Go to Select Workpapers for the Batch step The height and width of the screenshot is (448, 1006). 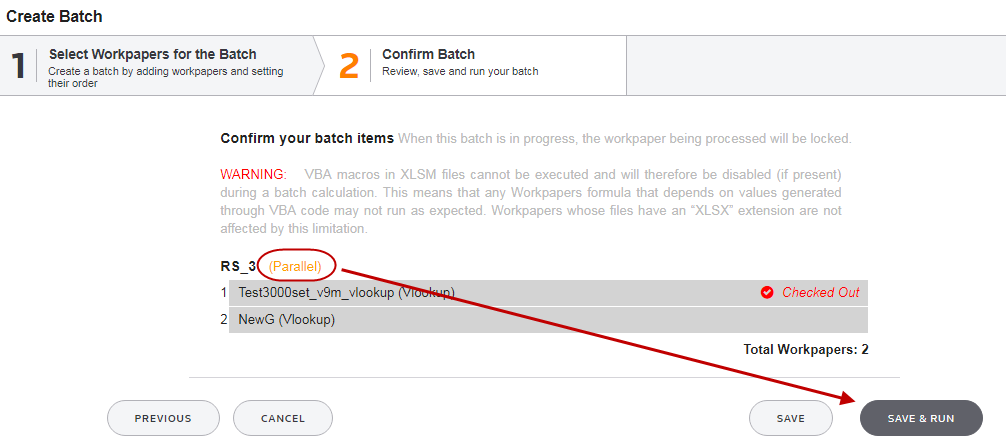click(x=153, y=55)
